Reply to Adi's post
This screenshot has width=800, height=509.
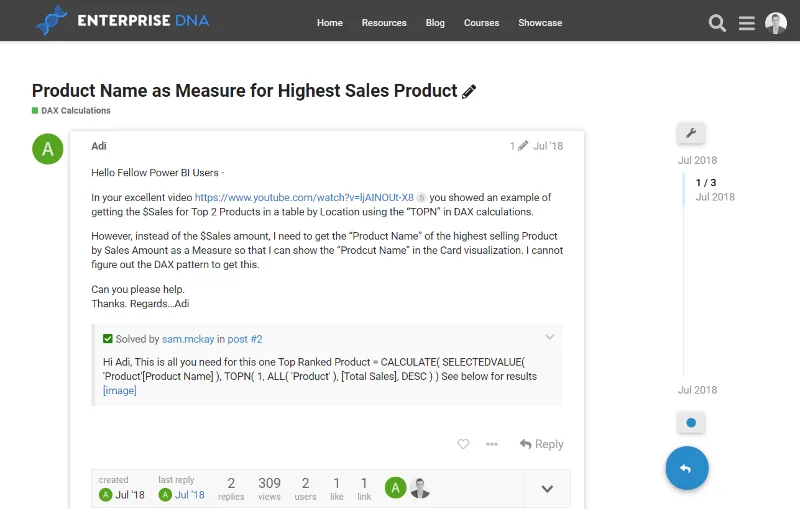point(541,444)
